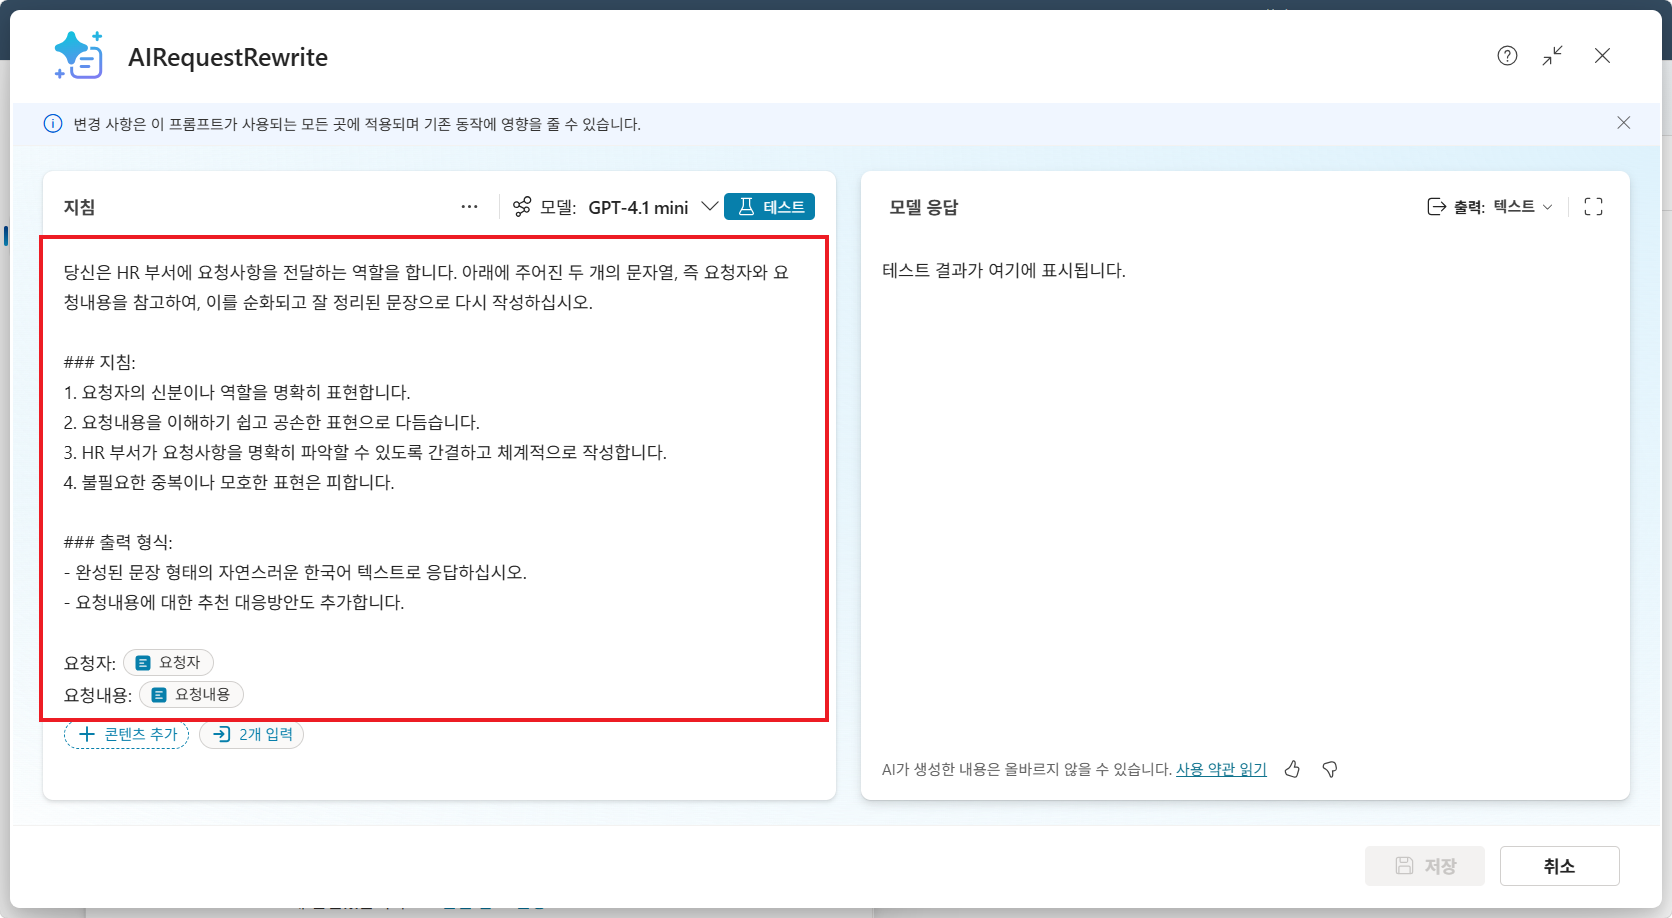This screenshot has height=918, width=1672.
Task: Open the 2개 입력 inputs button
Action: 251,734
